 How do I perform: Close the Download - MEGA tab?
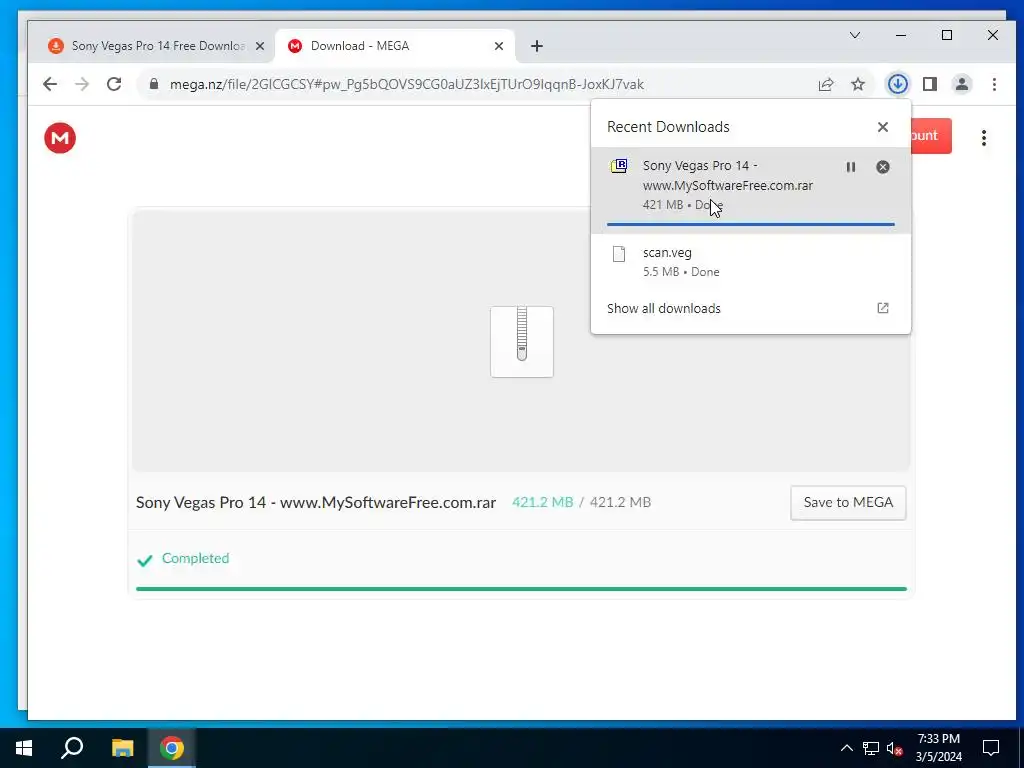498,46
